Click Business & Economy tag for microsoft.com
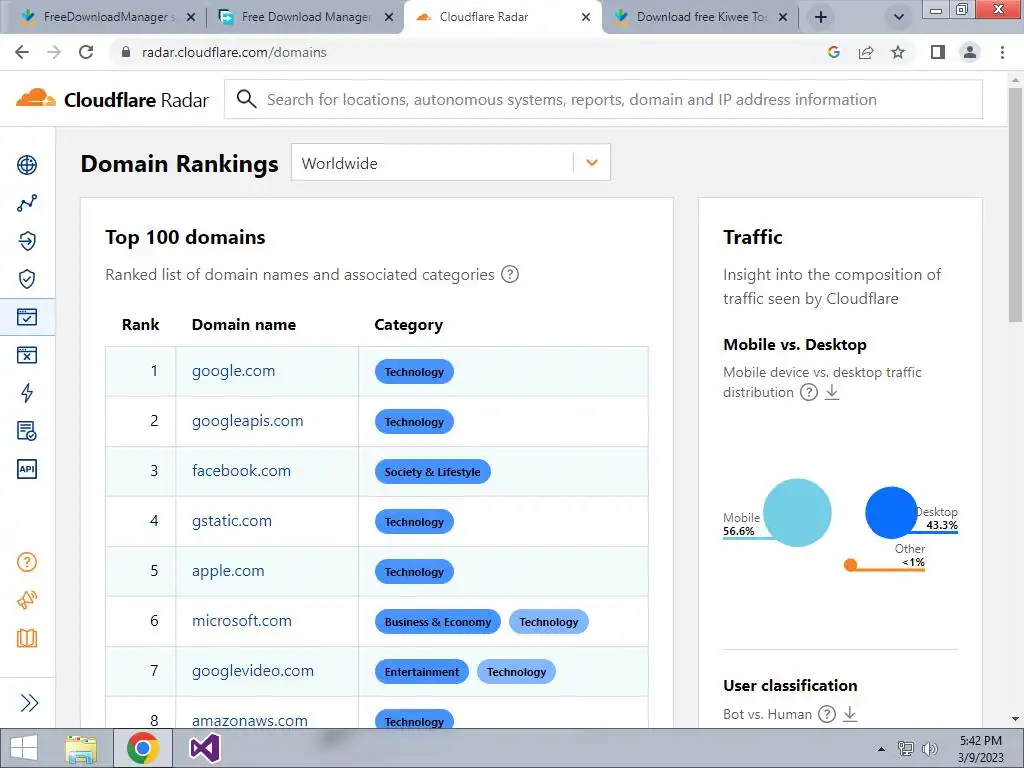The height and width of the screenshot is (768, 1024). pyautogui.click(x=438, y=622)
